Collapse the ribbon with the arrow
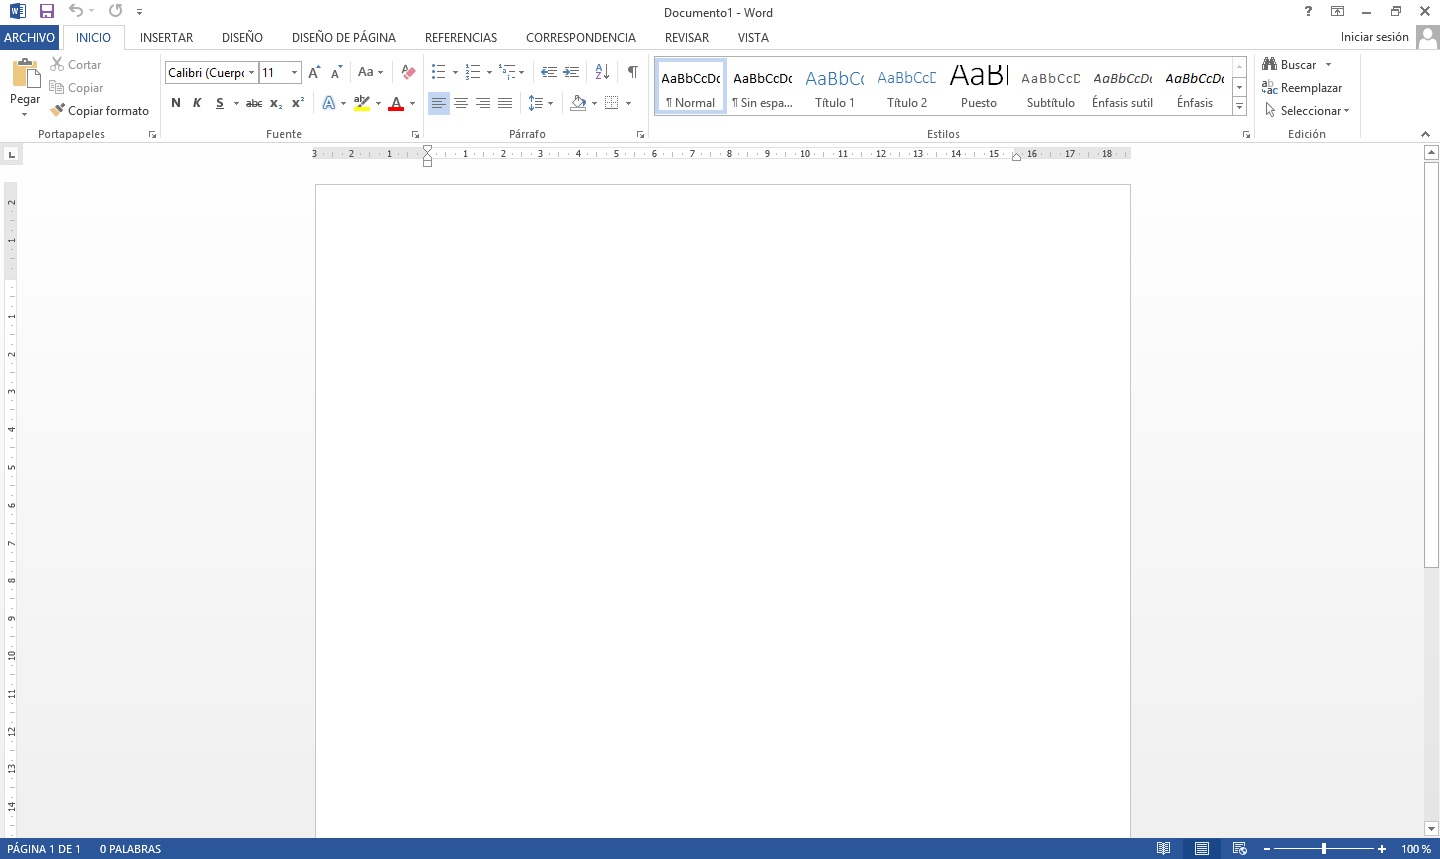1440x859 pixels. click(x=1425, y=134)
